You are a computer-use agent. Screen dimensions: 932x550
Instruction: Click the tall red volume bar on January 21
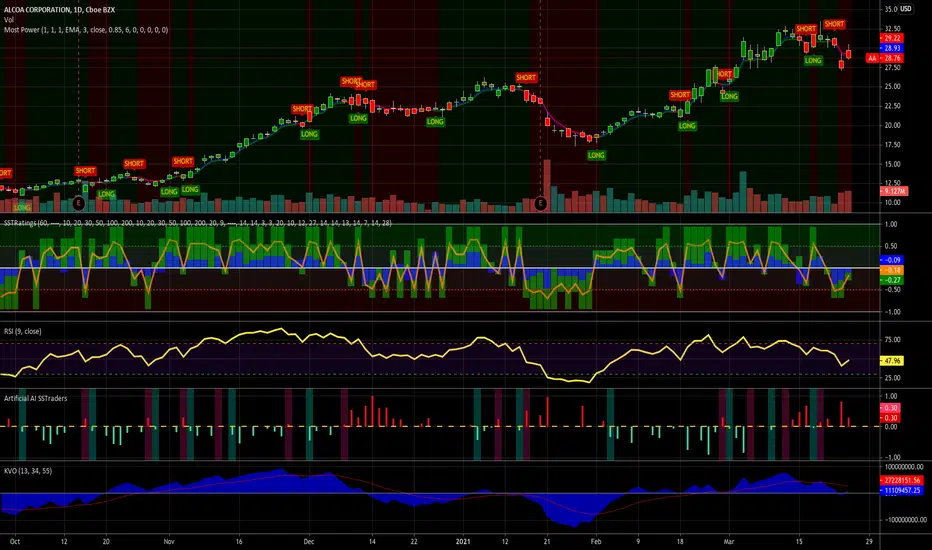547,186
